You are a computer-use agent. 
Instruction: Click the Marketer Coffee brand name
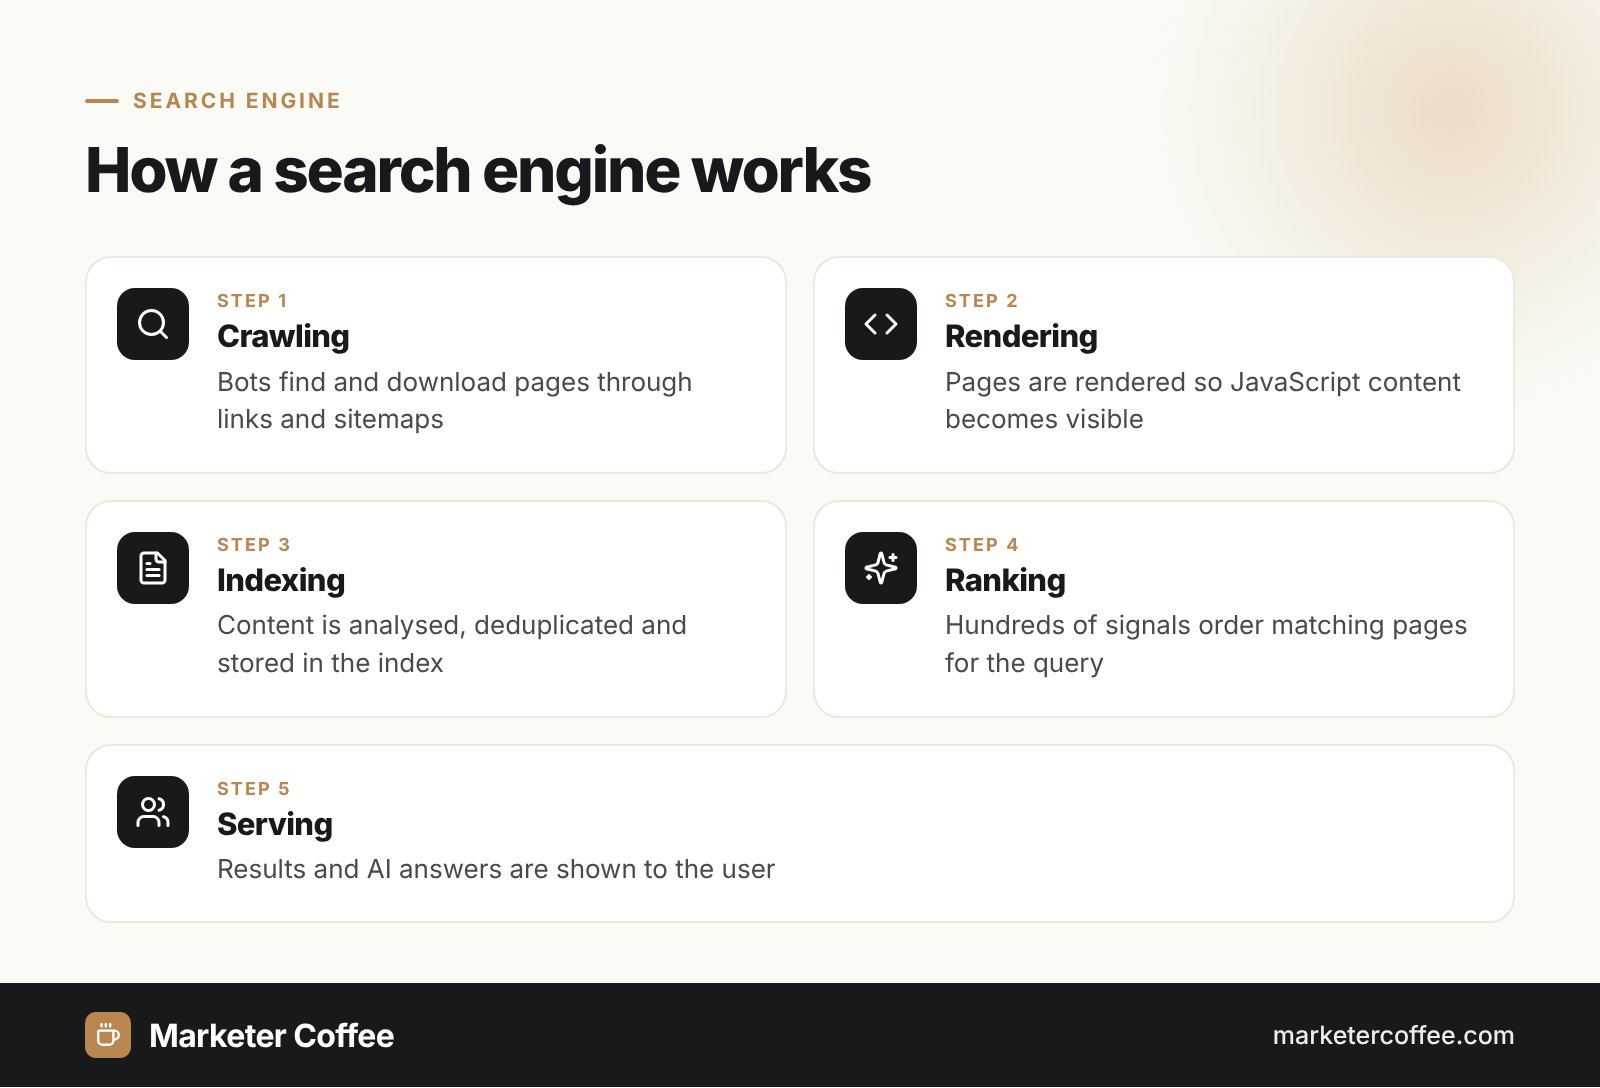pos(271,1035)
